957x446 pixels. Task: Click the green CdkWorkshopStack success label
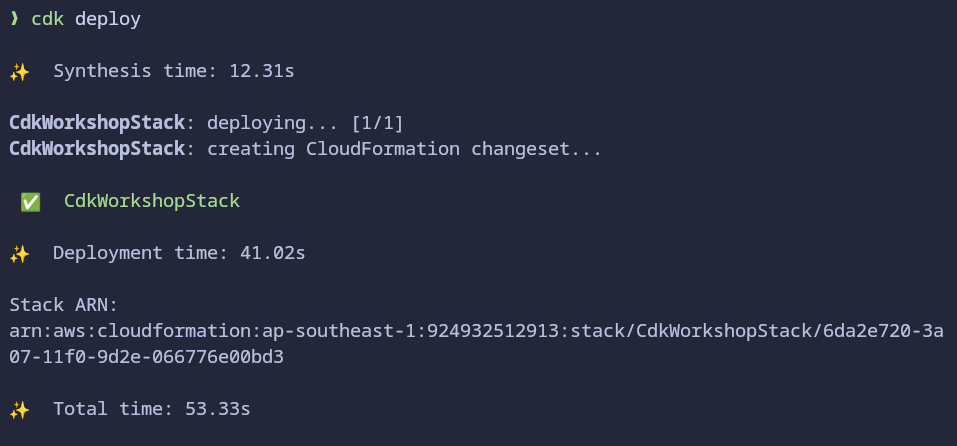pos(152,201)
